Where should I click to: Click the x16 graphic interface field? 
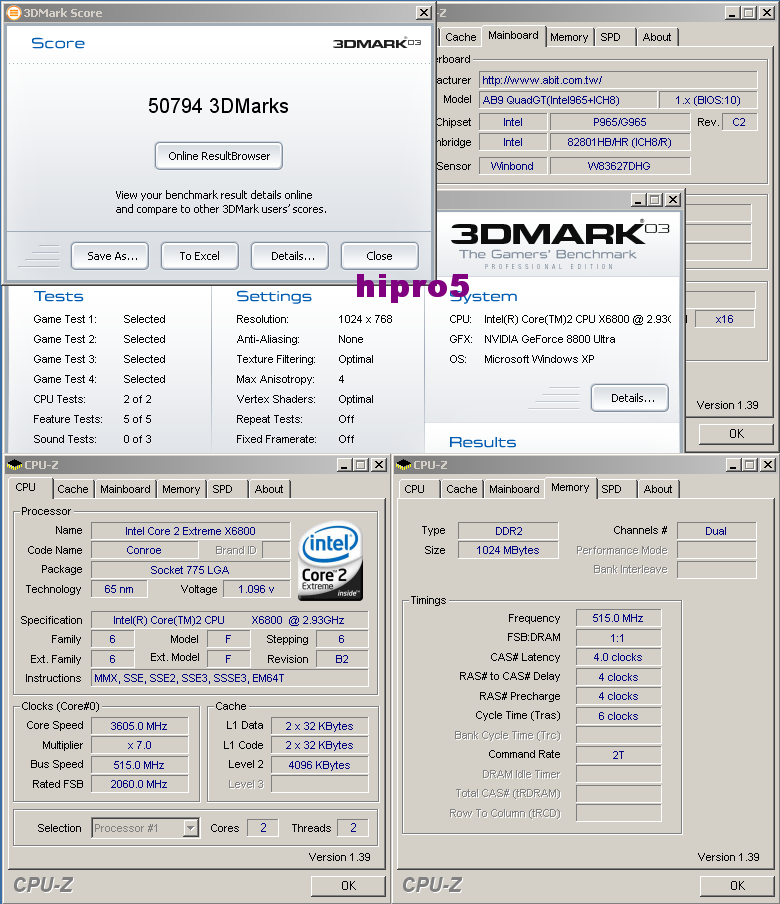point(725,319)
